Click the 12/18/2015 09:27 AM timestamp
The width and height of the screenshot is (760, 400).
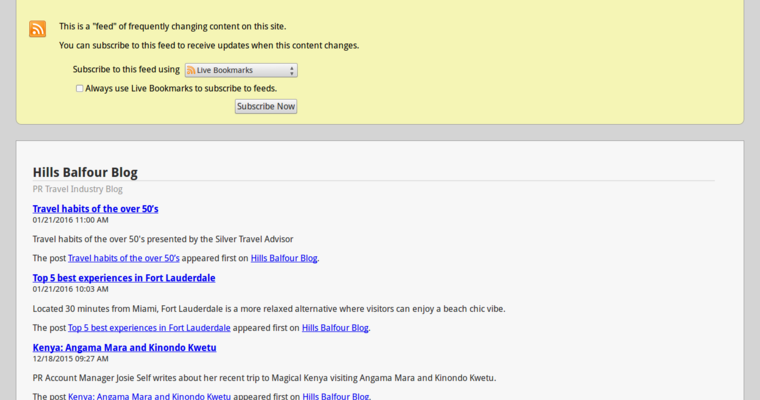pyautogui.click(x=71, y=359)
